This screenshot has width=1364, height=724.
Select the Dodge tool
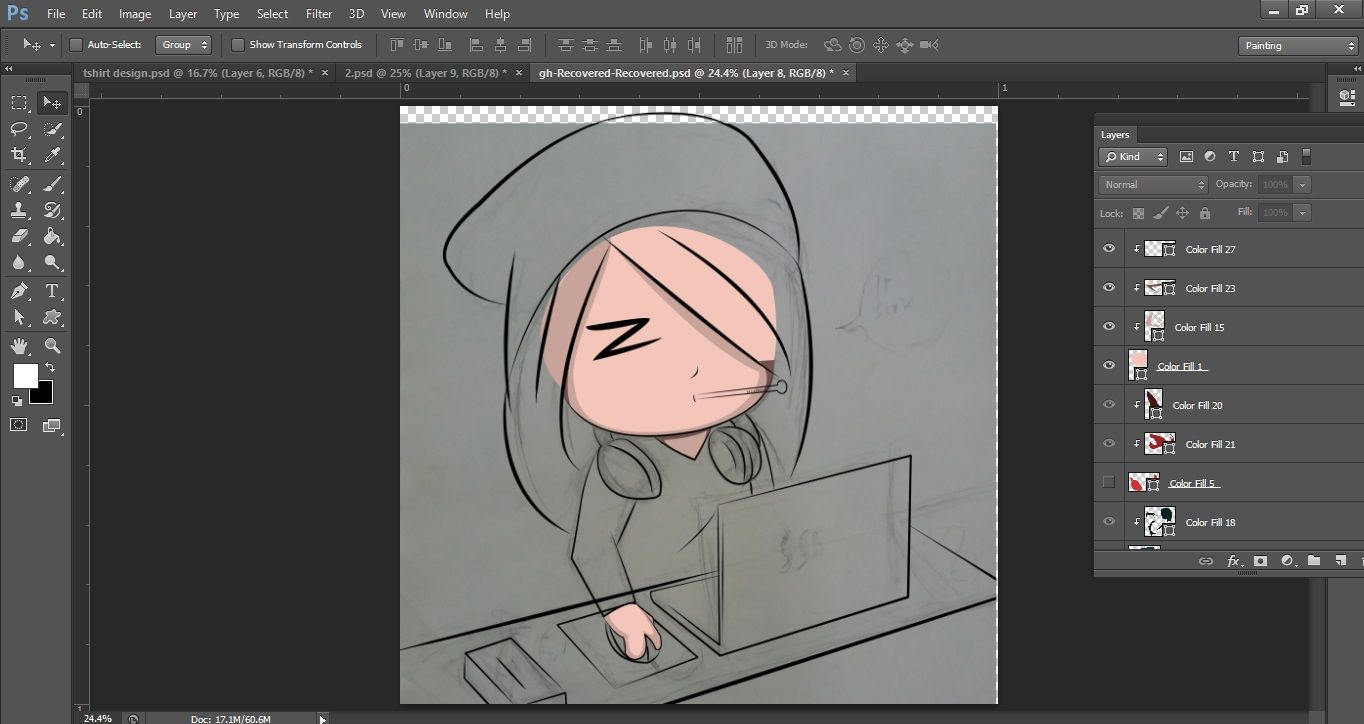pyautogui.click(x=52, y=263)
